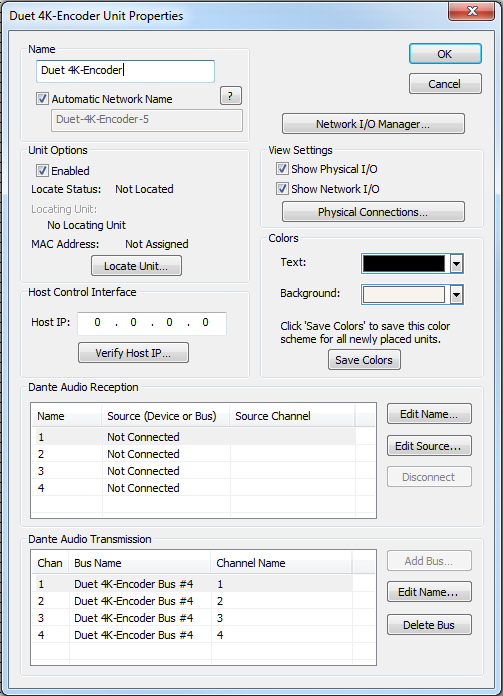
Task: Click the Bus Name column header
Action: (140, 563)
